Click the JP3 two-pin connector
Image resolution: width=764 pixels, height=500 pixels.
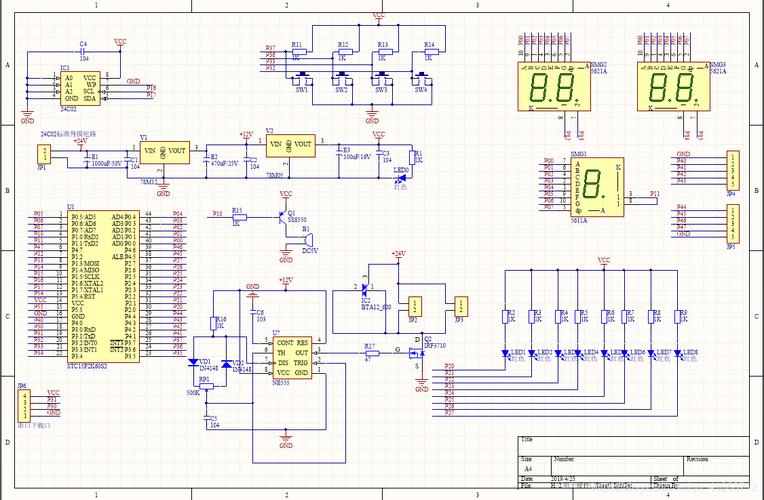coord(461,306)
